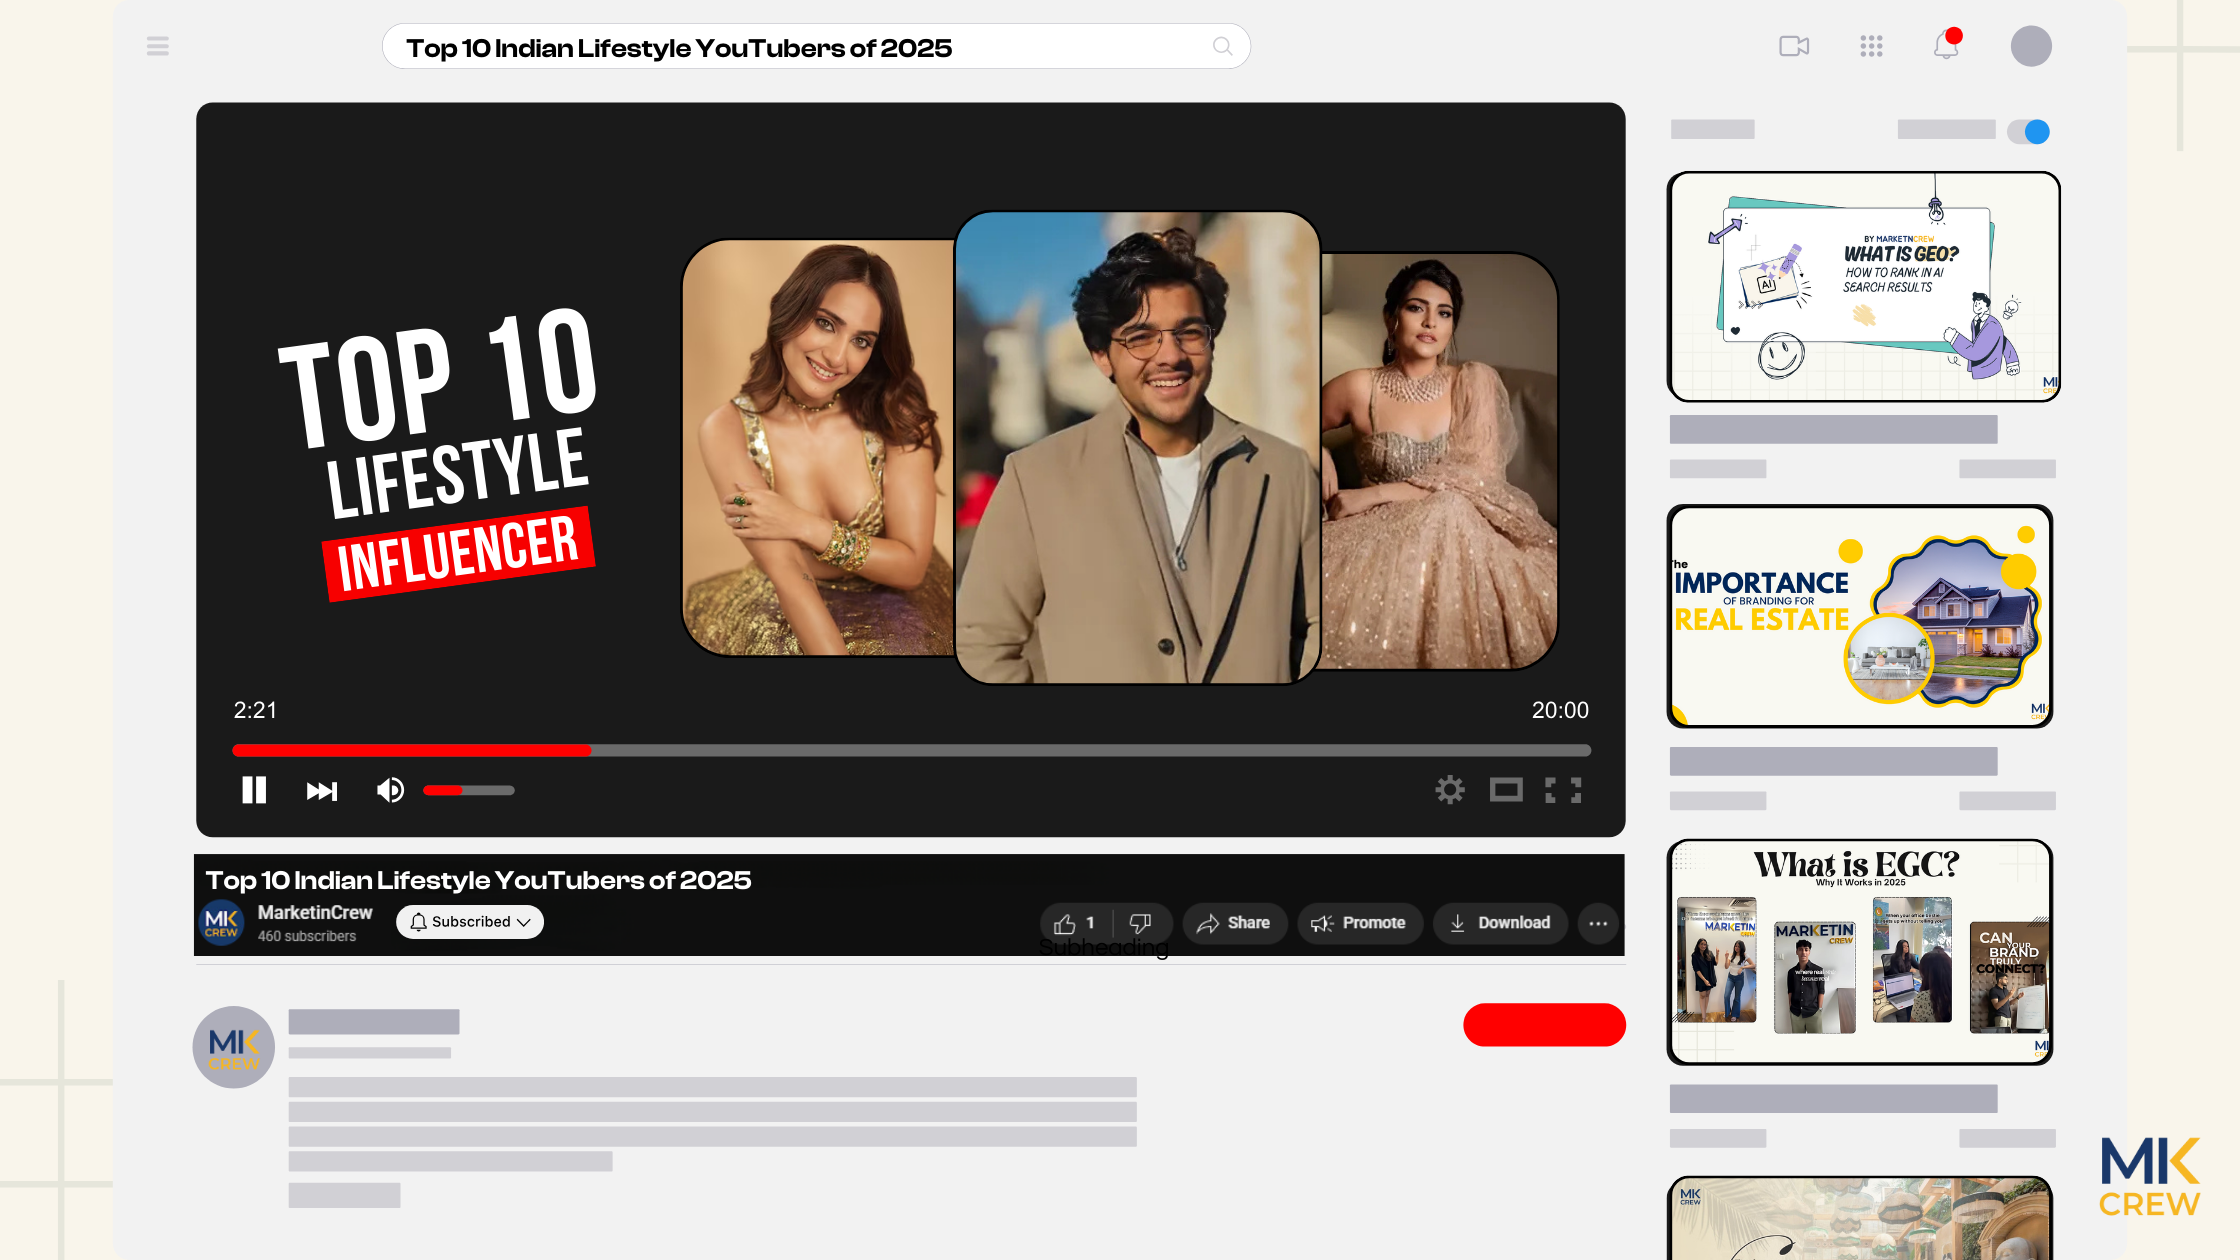Pause the video
Image resolution: width=2240 pixels, height=1260 pixels.
click(x=254, y=790)
